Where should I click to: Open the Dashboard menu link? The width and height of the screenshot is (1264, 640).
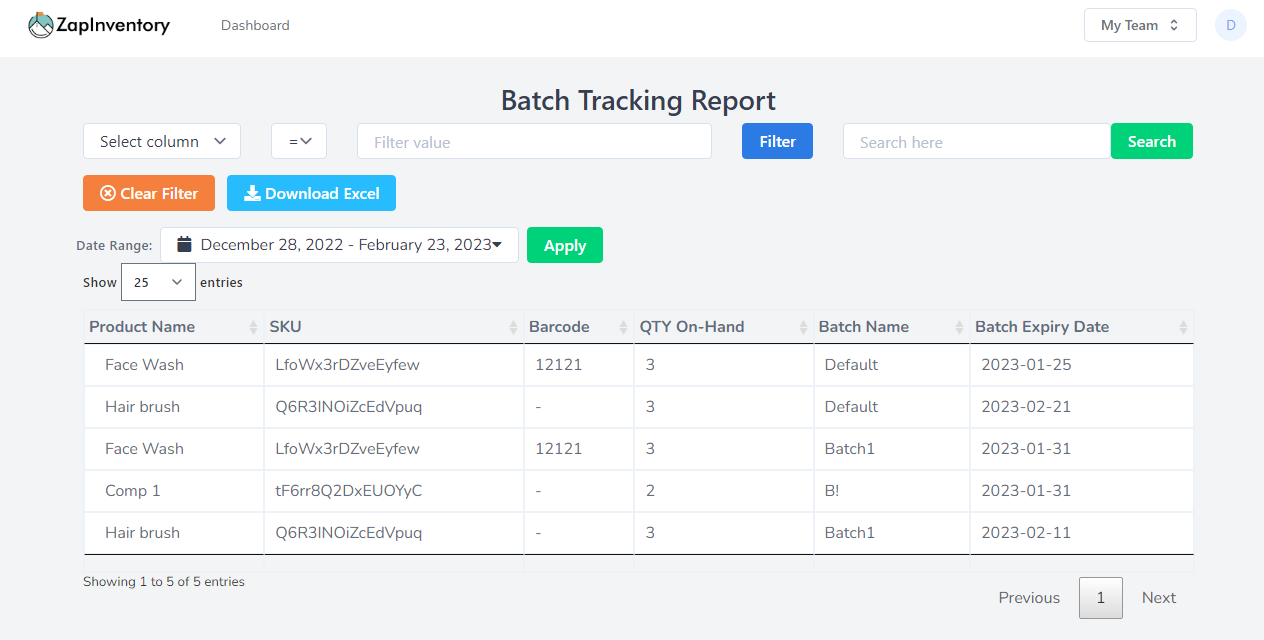coord(255,25)
